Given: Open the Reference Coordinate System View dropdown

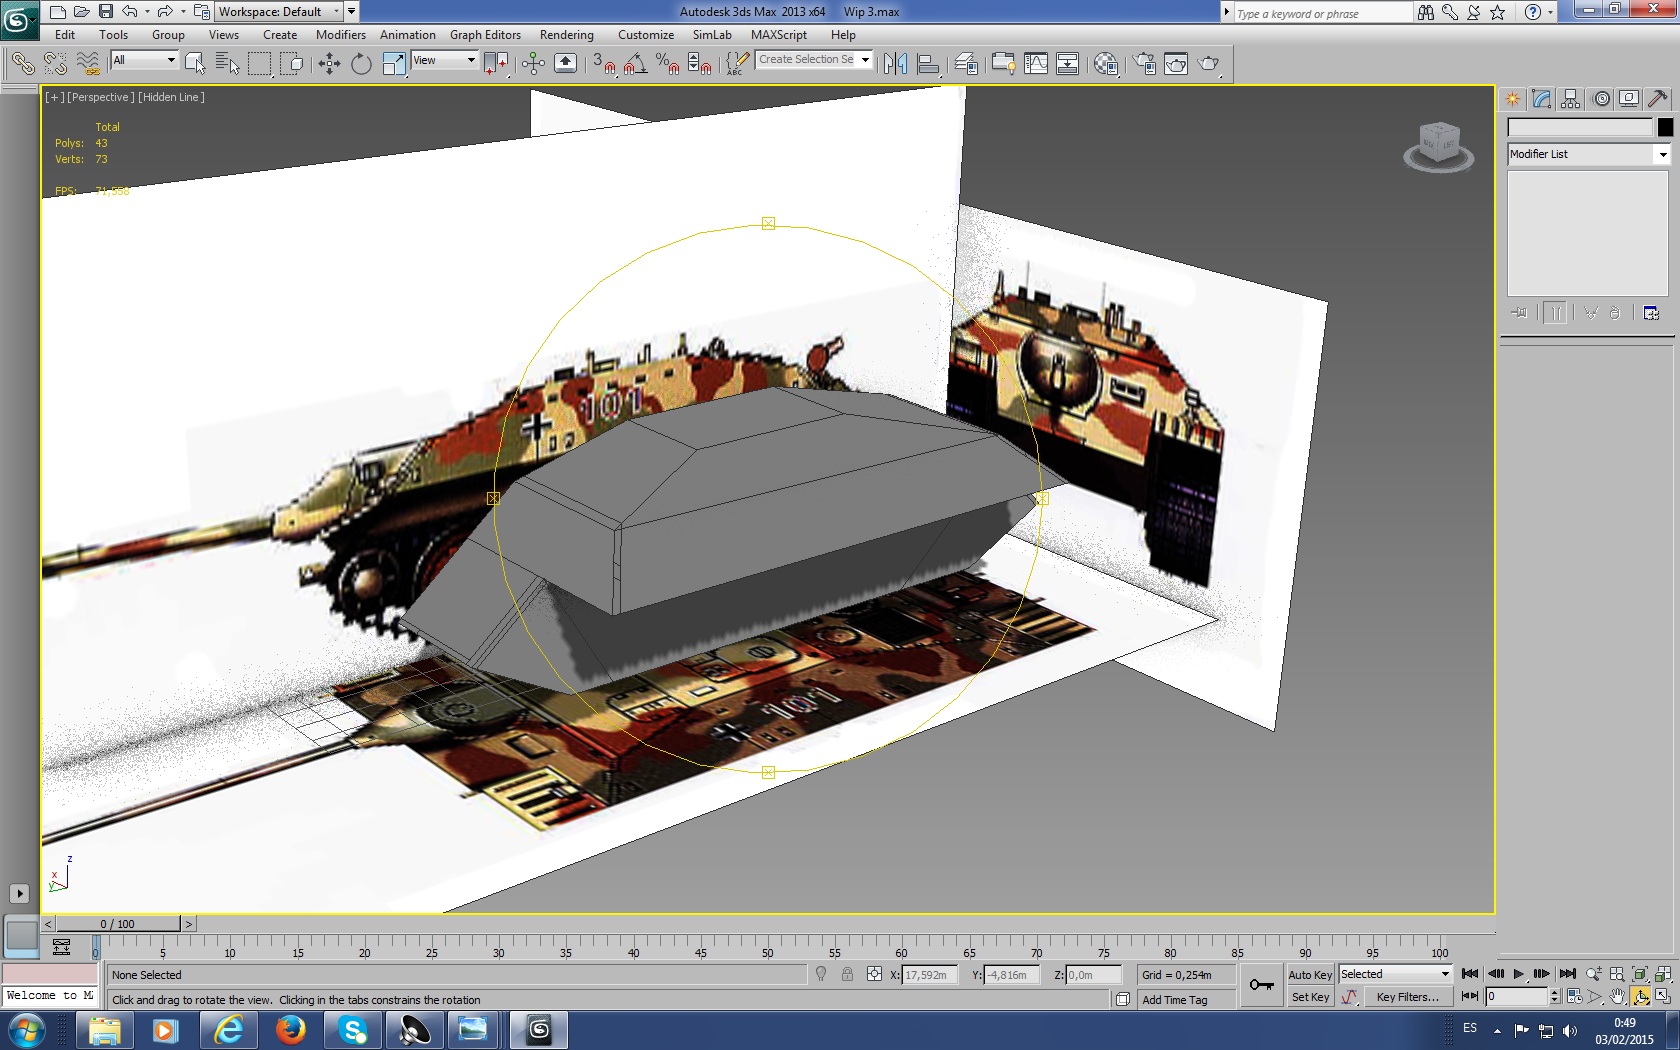Looking at the screenshot, I should click(444, 60).
